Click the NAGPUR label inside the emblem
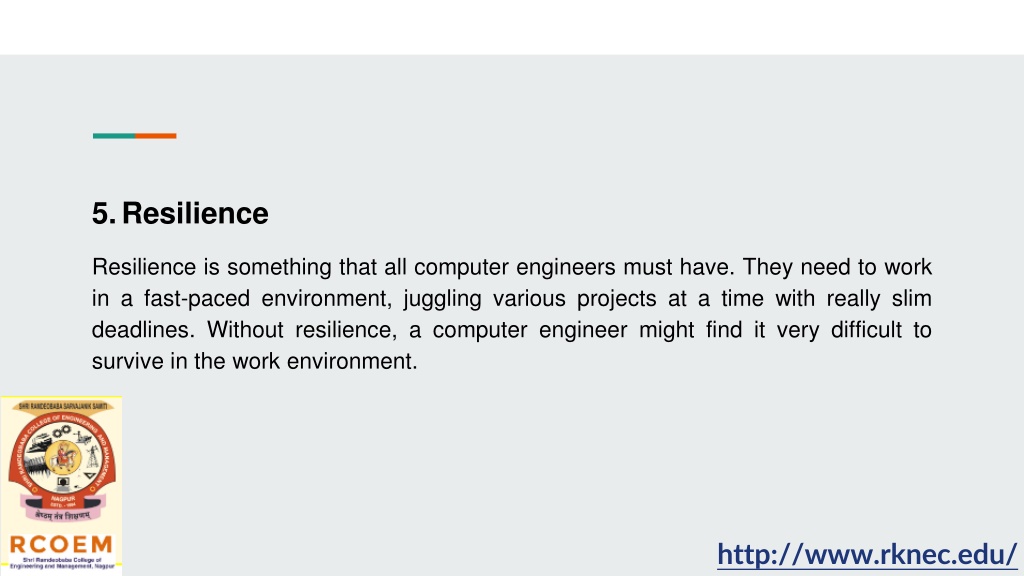 [63, 498]
